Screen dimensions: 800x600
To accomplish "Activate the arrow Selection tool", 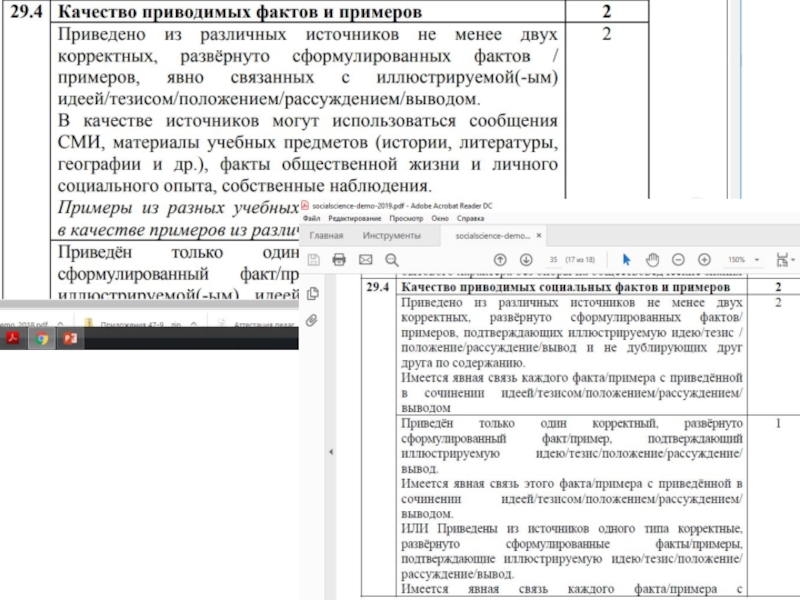I will point(627,259).
